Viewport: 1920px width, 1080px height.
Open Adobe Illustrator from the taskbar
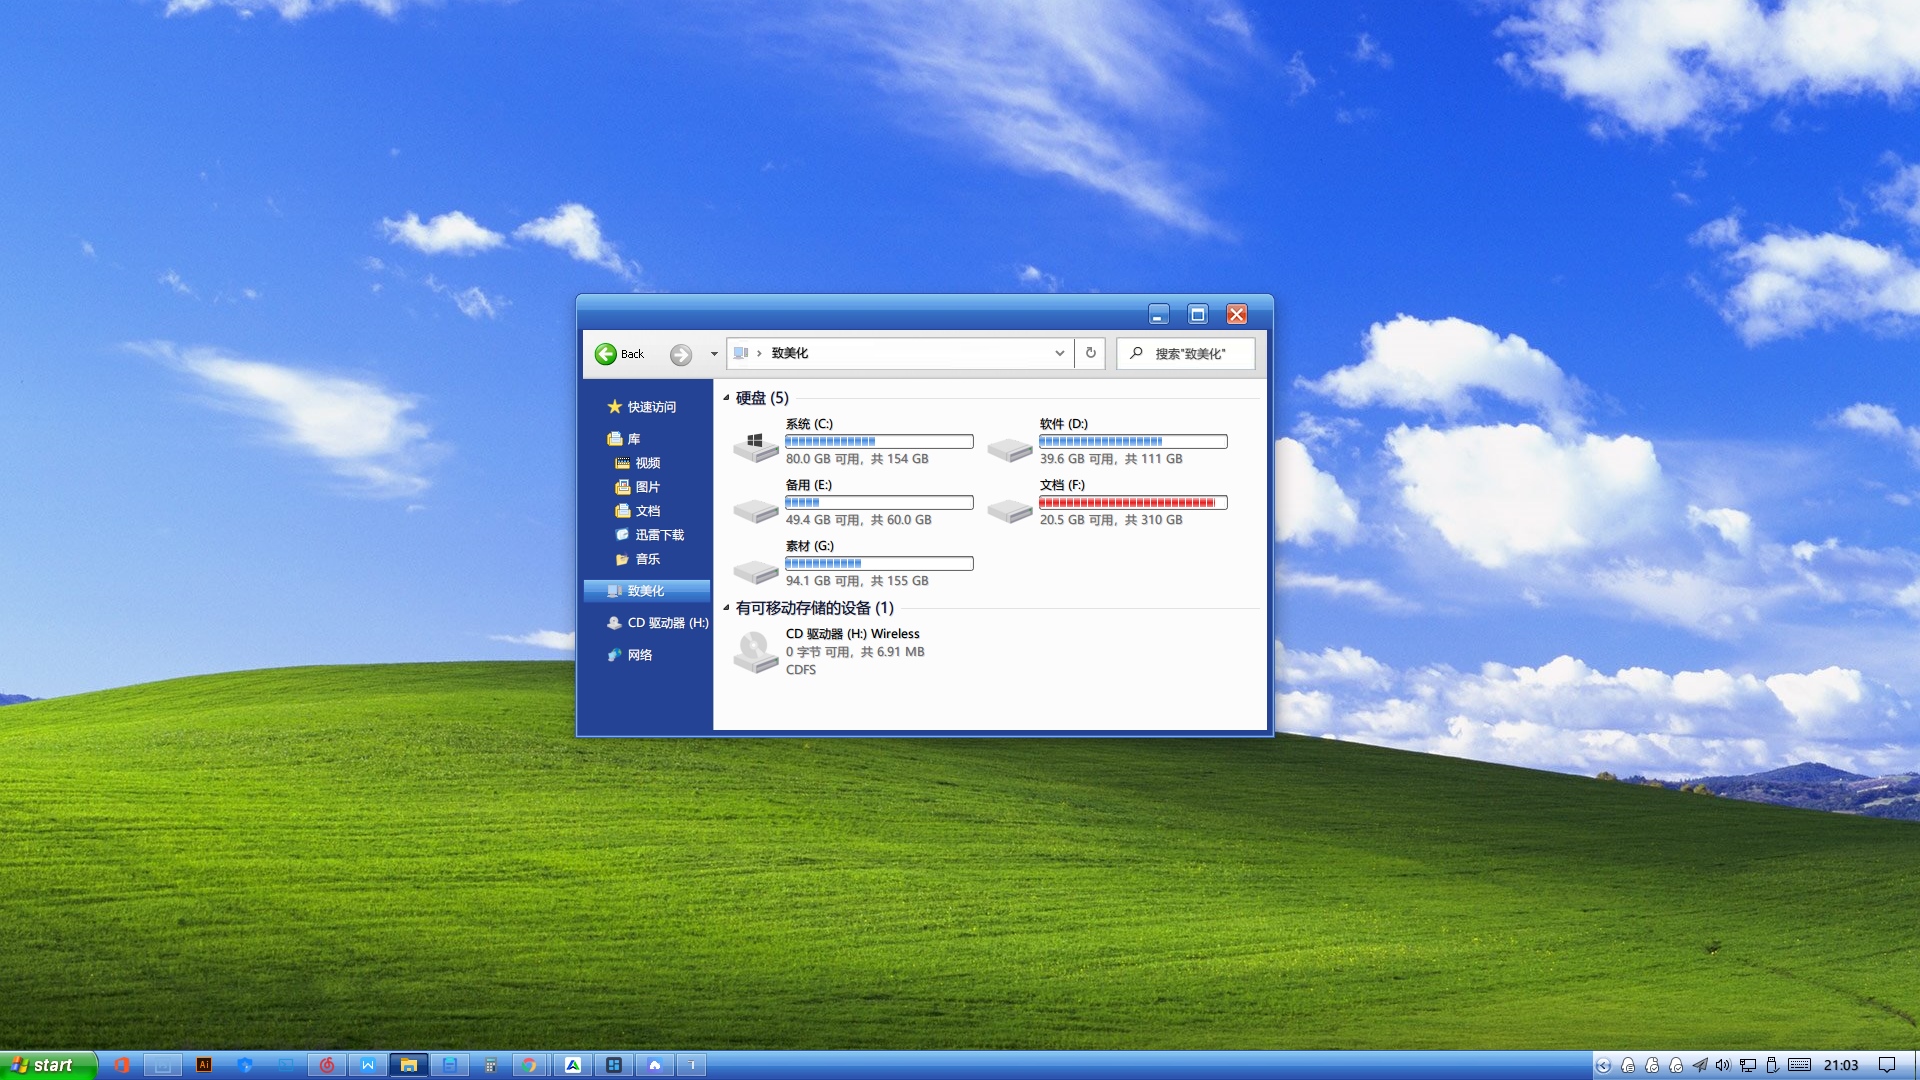click(204, 1065)
